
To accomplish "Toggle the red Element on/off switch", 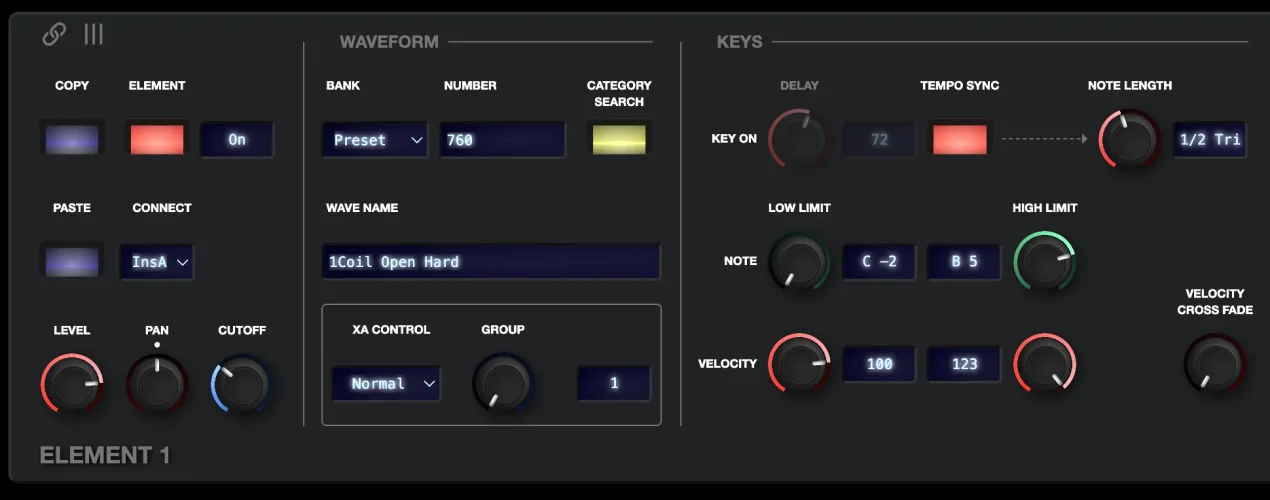I will tap(157, 139).
